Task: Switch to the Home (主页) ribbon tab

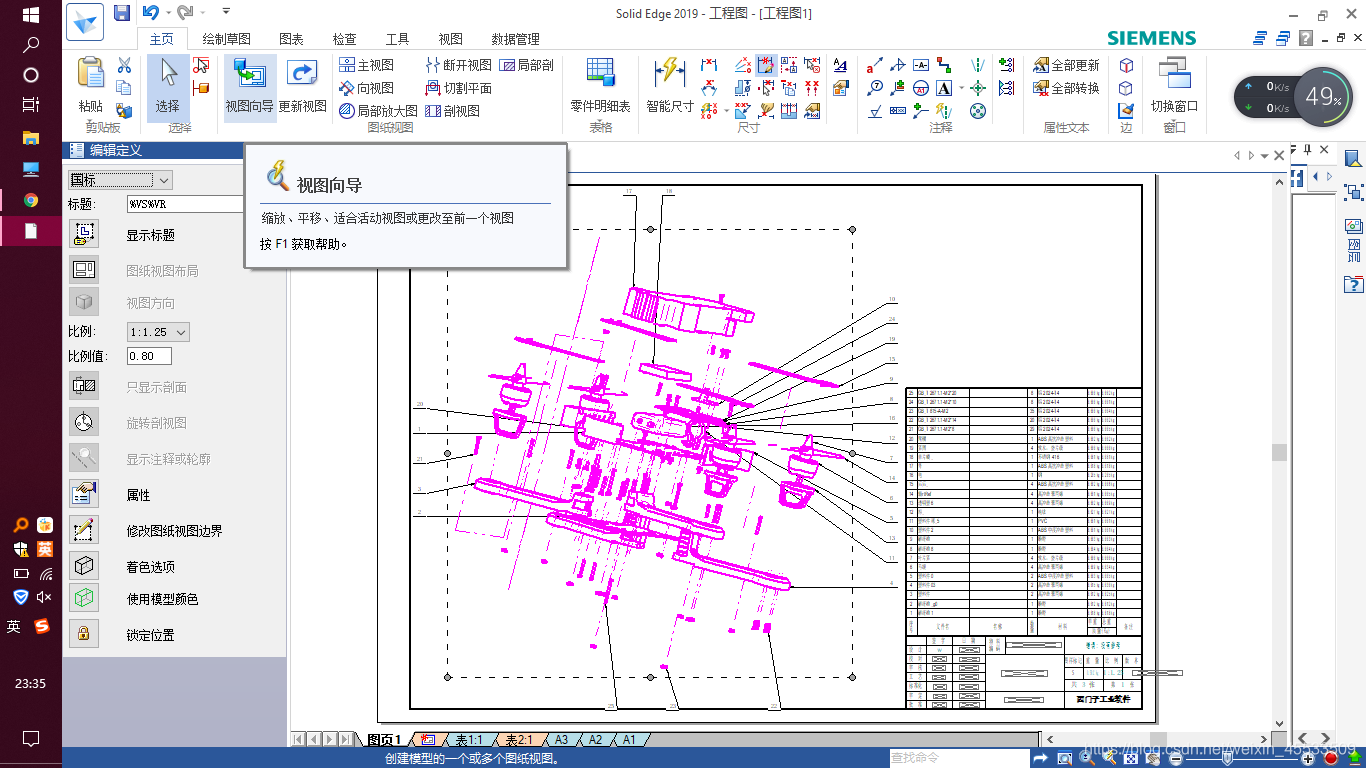Action: click(x=162, y=39)
